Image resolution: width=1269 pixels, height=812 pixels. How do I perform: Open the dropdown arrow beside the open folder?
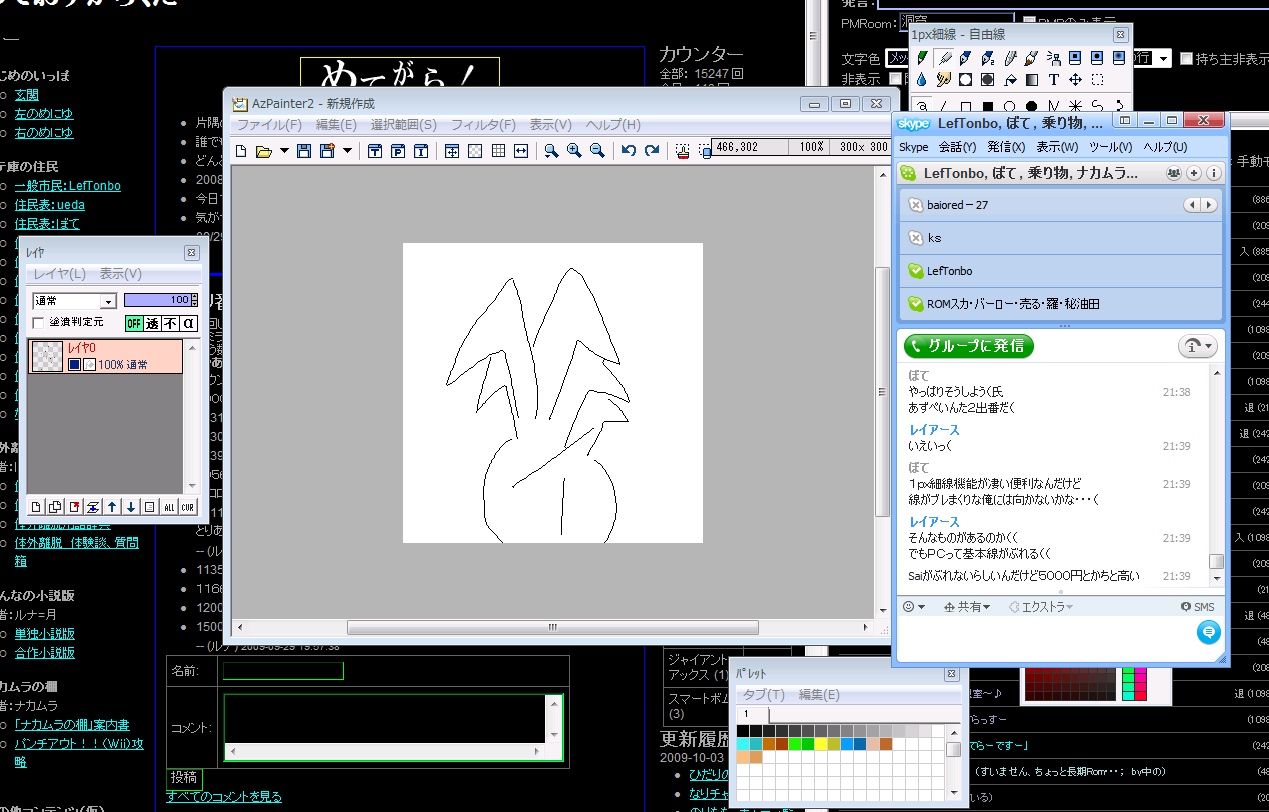(284, 151)
